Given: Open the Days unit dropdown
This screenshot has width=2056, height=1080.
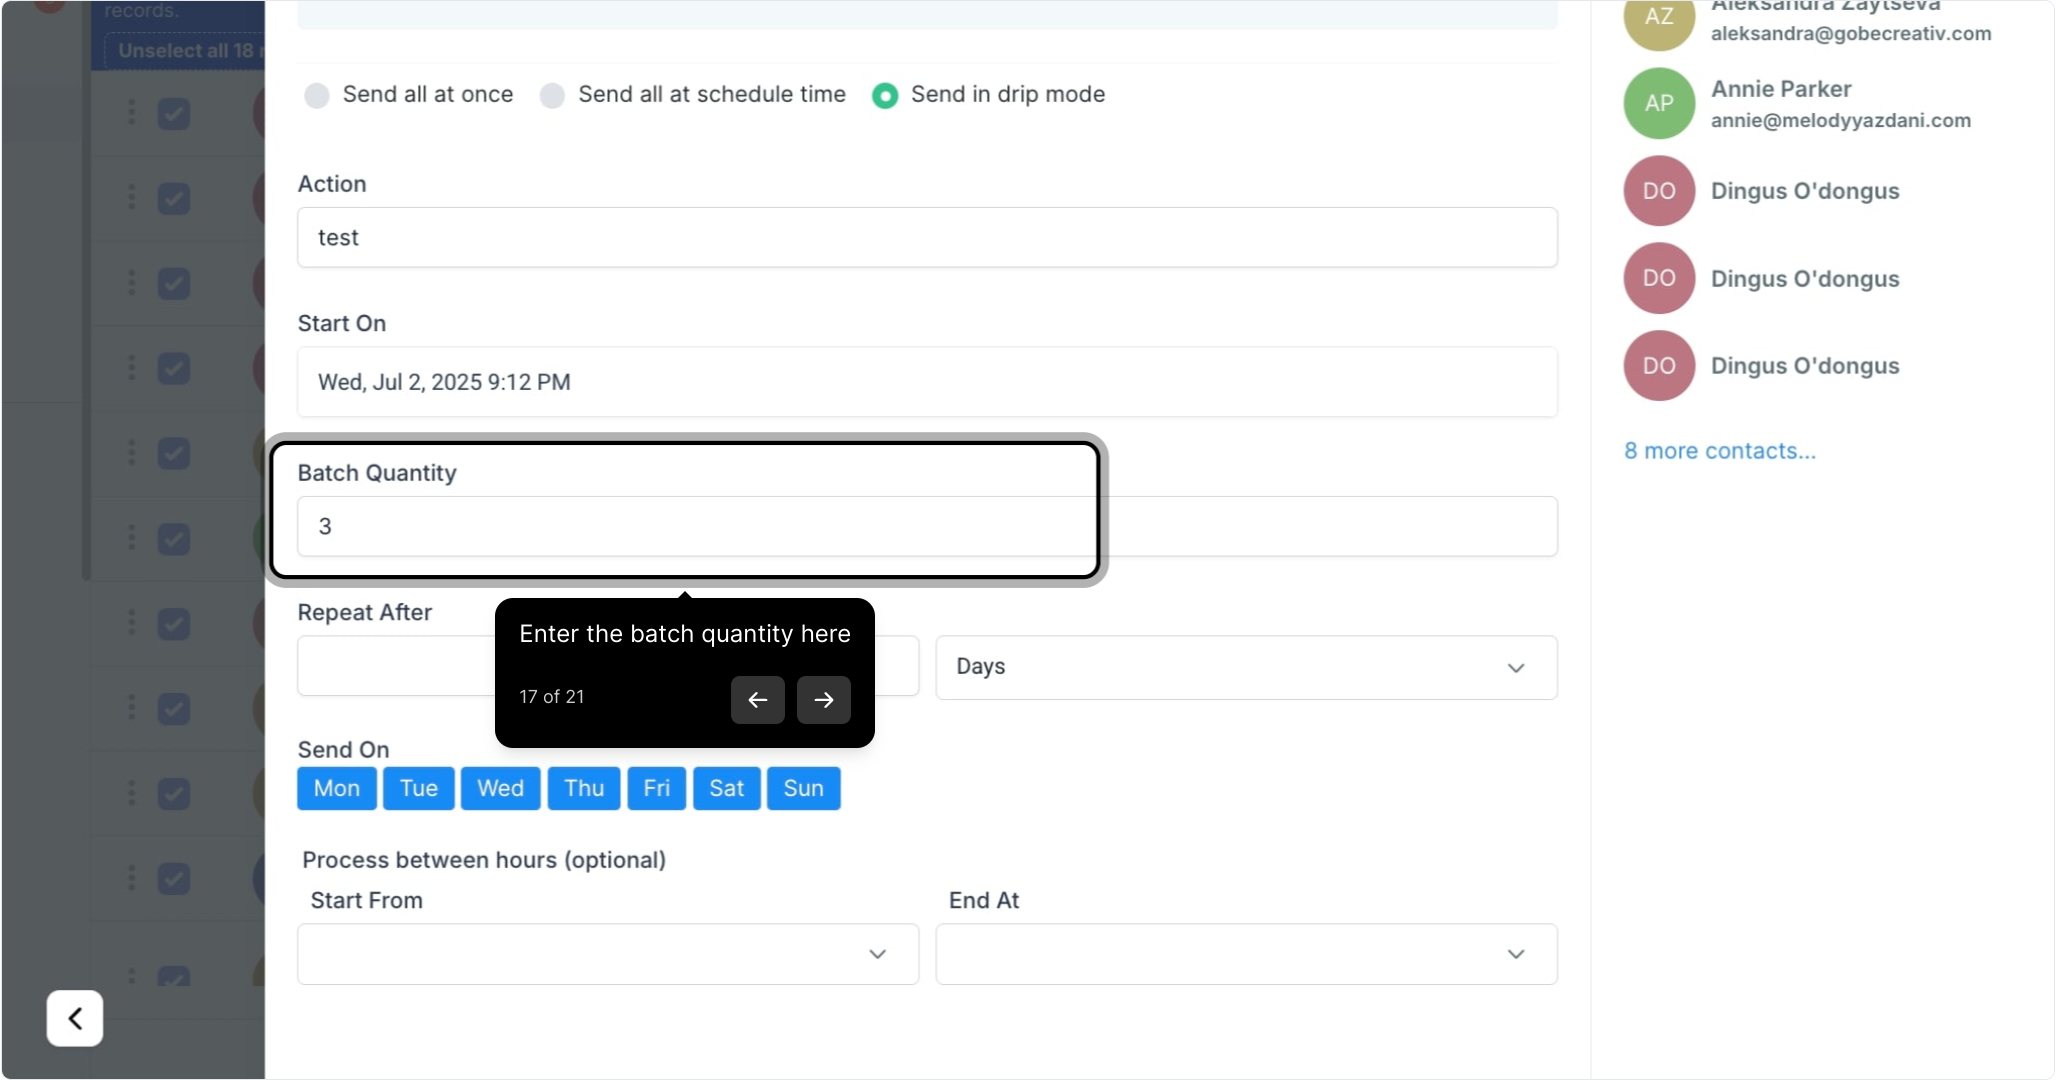Looking at the screenshot, I should click(x=1245, y=667).
